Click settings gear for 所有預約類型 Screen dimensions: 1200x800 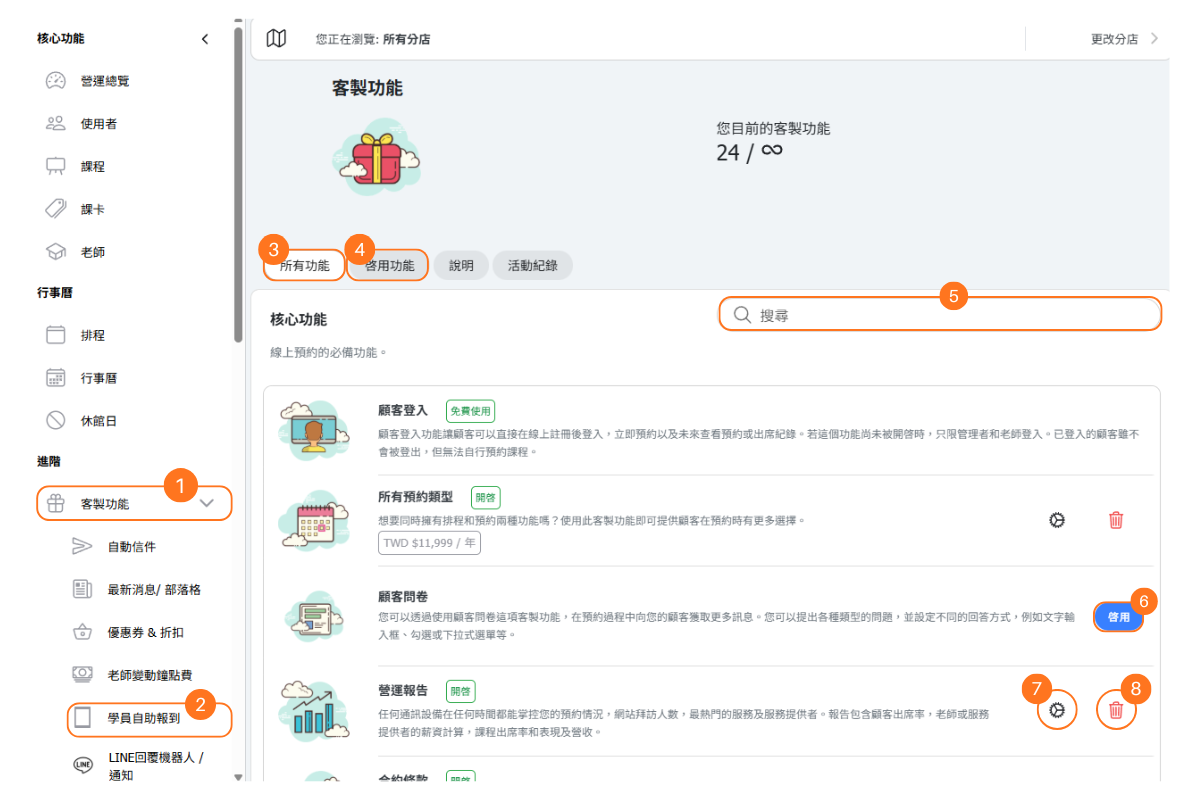[x=1057, y=520]
